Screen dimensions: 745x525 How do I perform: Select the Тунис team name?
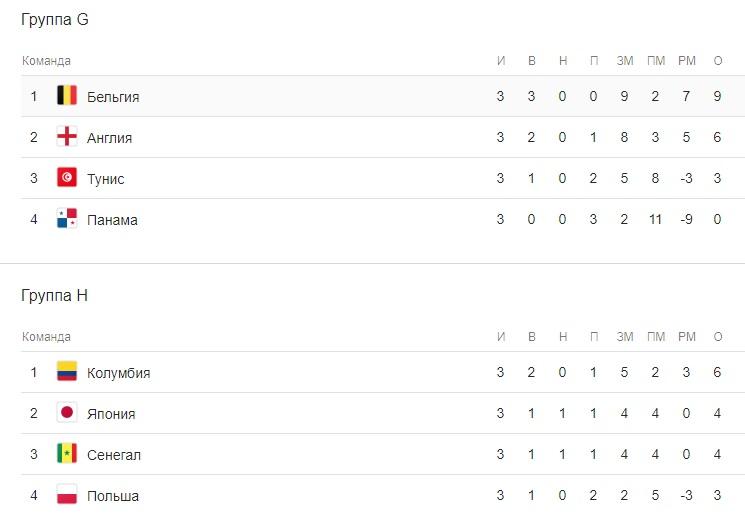106,179
